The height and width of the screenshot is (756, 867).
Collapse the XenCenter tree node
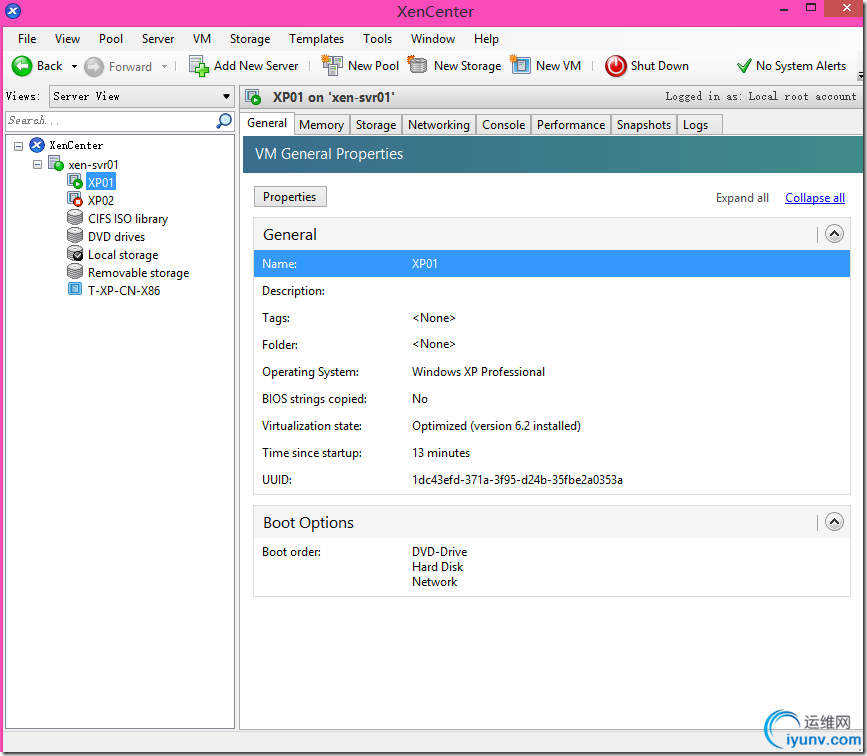tap(18, 146)
